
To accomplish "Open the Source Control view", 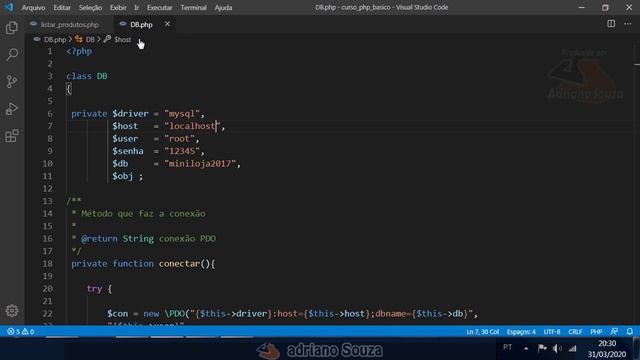I will (12, 82).
